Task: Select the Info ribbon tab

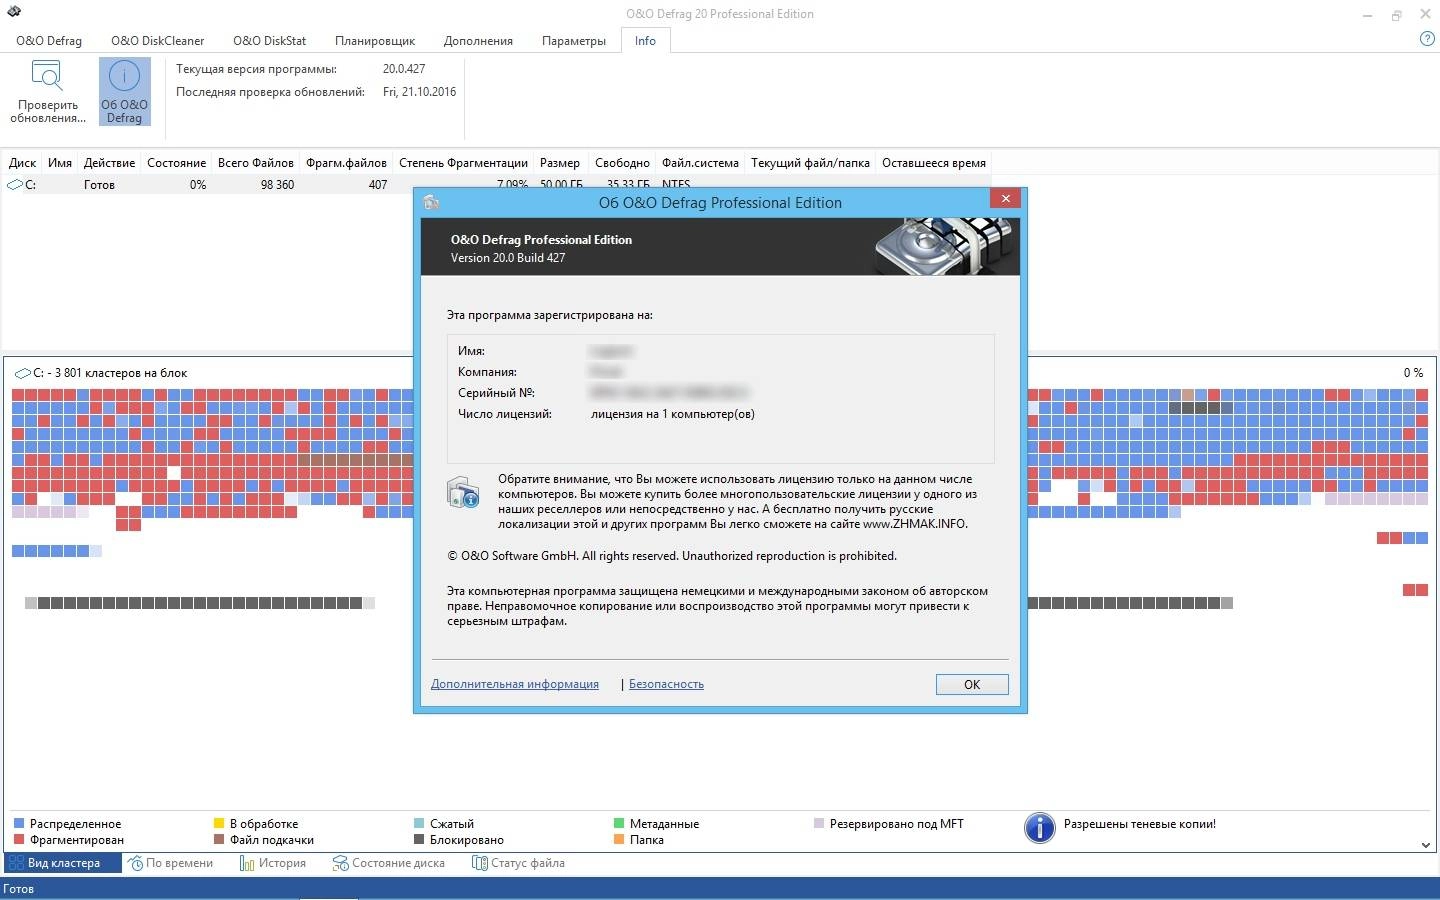Action: (645, 41)
